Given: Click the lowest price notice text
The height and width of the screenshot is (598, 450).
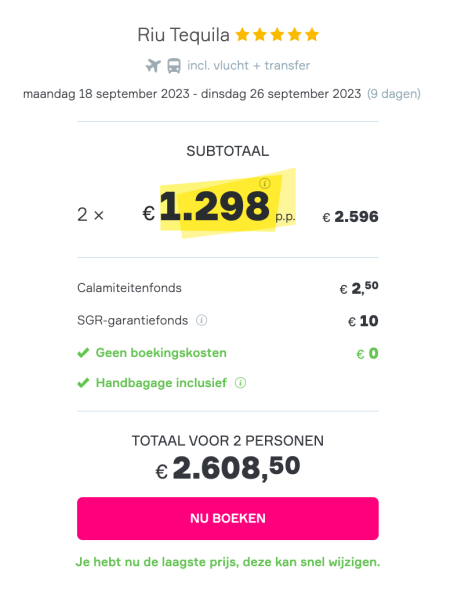Looking at the screenshot, I should [228, 562].
